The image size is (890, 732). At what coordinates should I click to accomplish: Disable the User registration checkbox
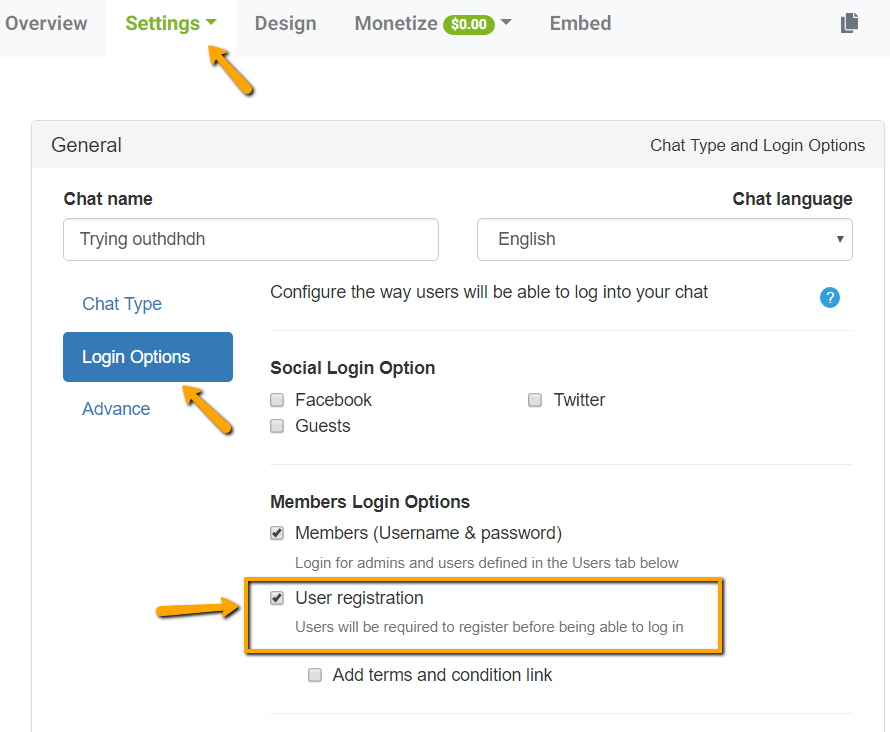point(277,598)
